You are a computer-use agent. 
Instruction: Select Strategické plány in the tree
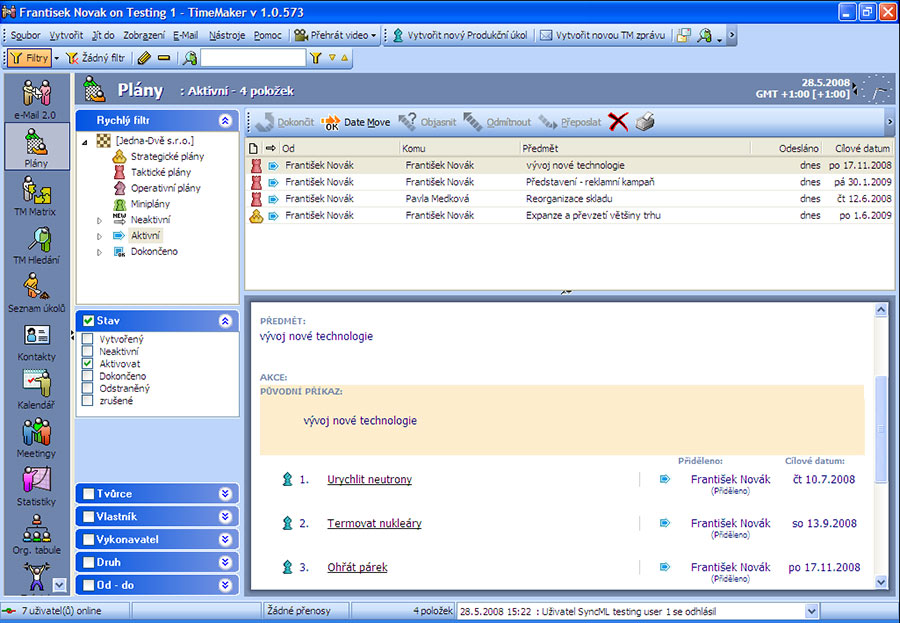point(165,157)
